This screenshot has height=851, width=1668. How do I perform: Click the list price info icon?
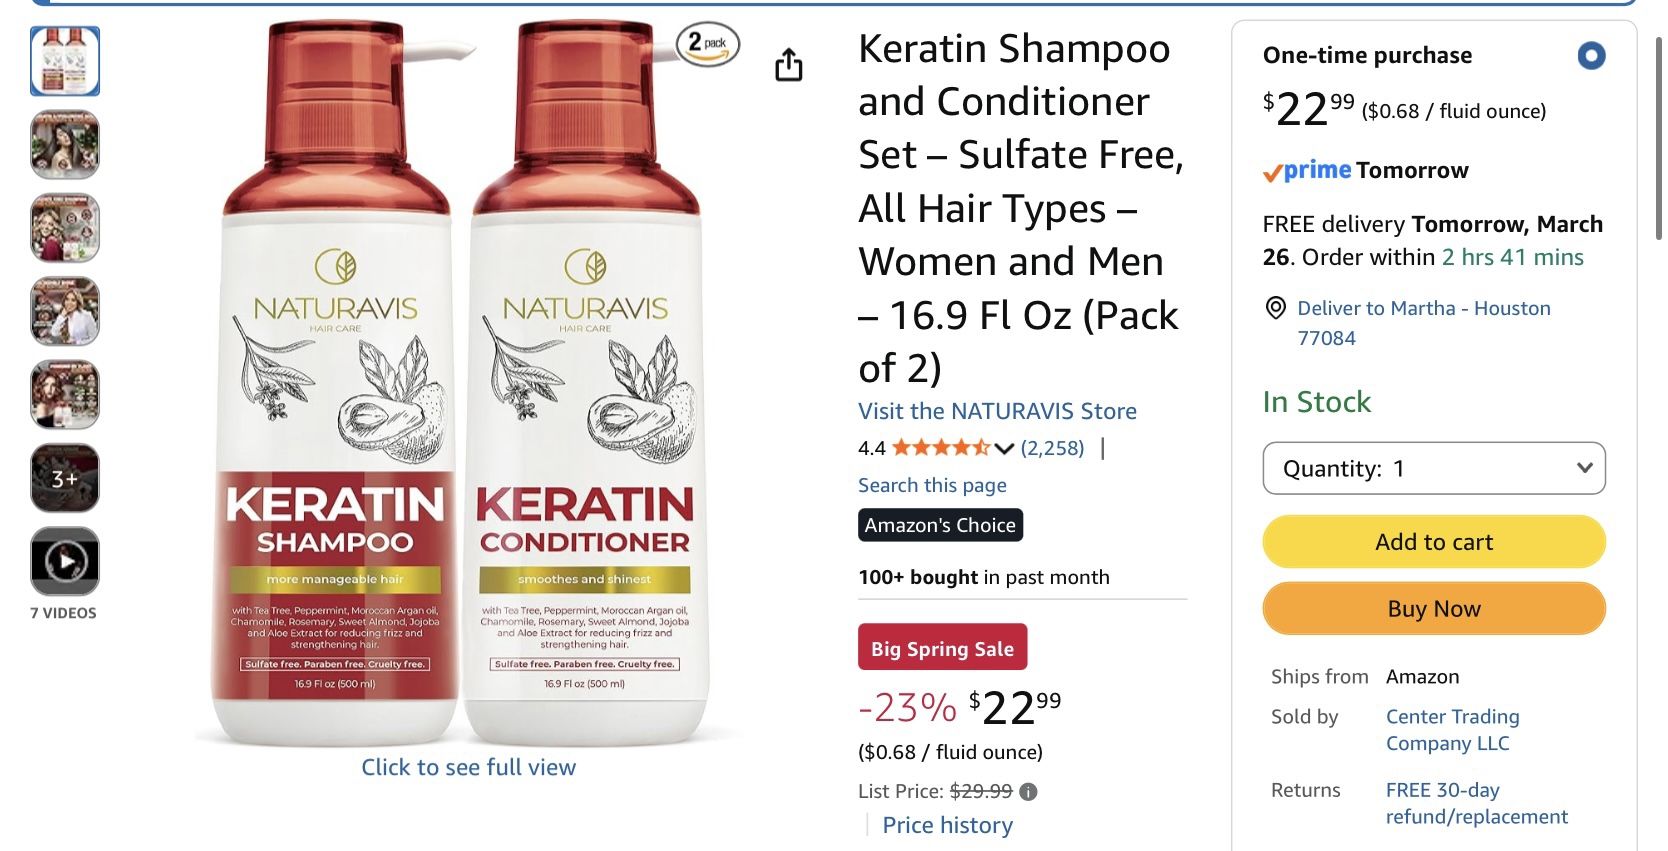coord(1028,792)
